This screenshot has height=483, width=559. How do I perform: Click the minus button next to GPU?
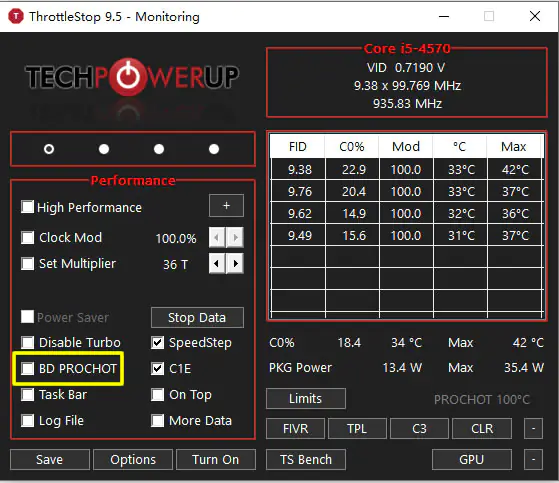(533, 459)
